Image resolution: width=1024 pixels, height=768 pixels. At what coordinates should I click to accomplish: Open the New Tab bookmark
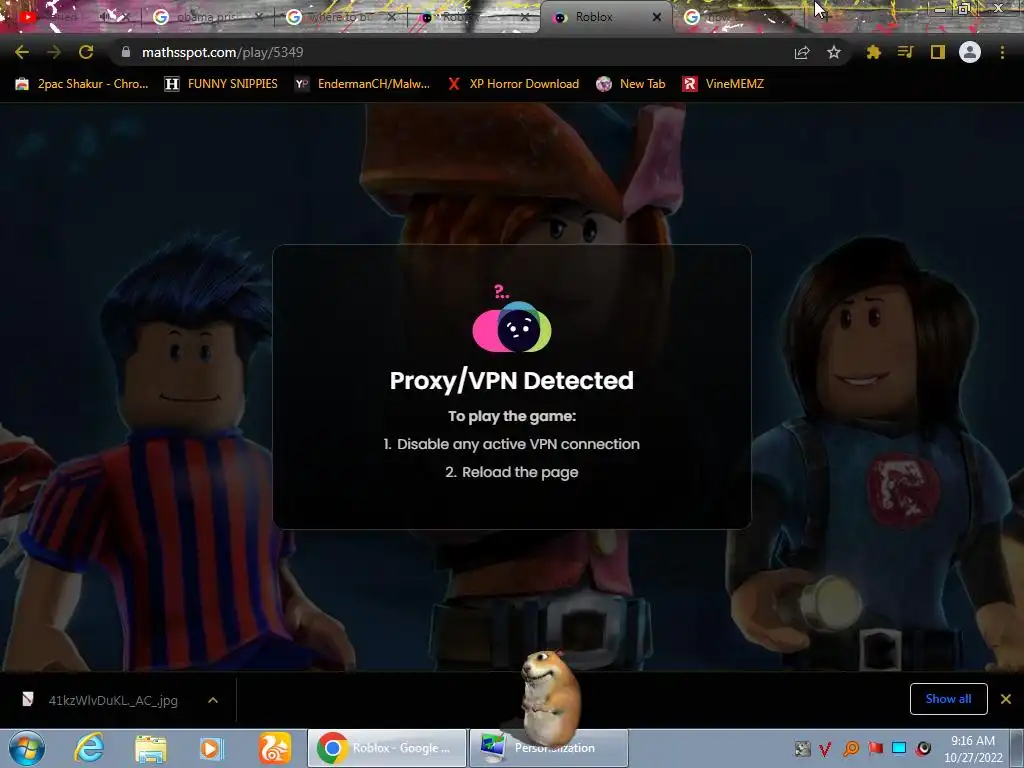click(631, 84)
